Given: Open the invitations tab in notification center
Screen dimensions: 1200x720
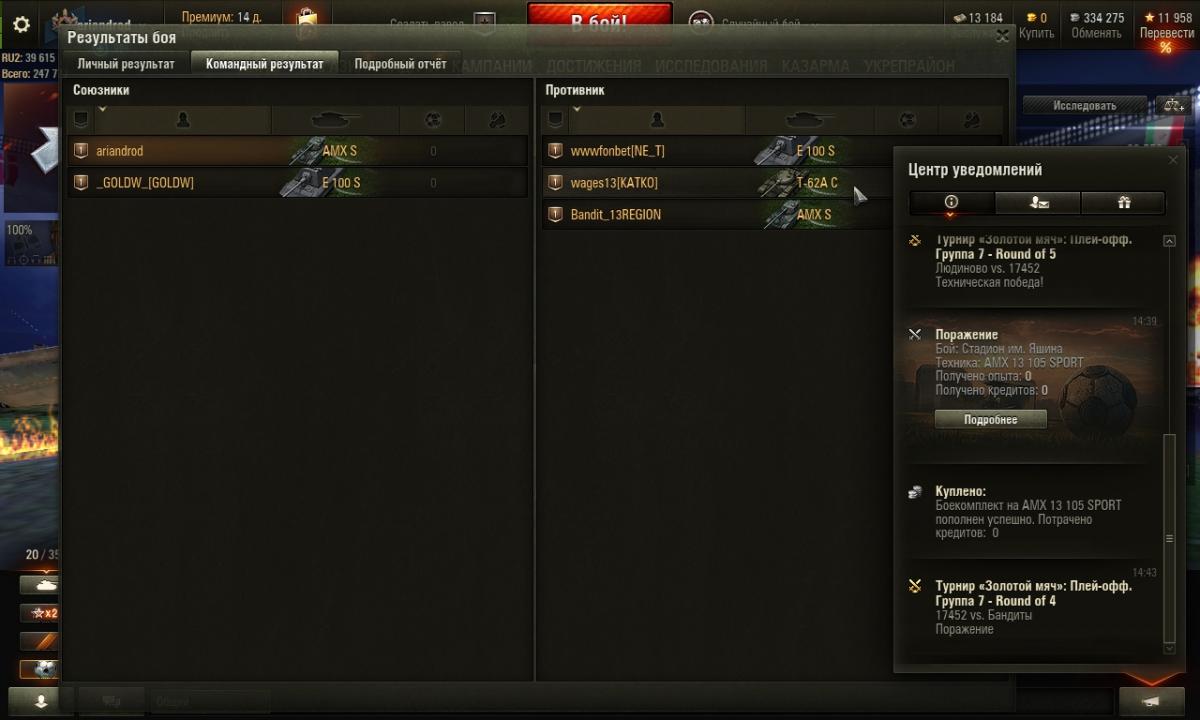Looking at the screenshot, I should (1038, 202).
